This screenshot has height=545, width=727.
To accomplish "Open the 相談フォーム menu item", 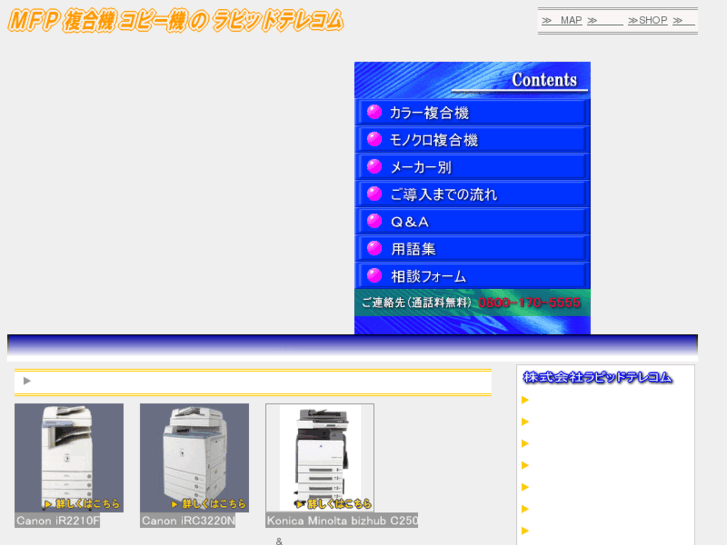I will [472, 276].
